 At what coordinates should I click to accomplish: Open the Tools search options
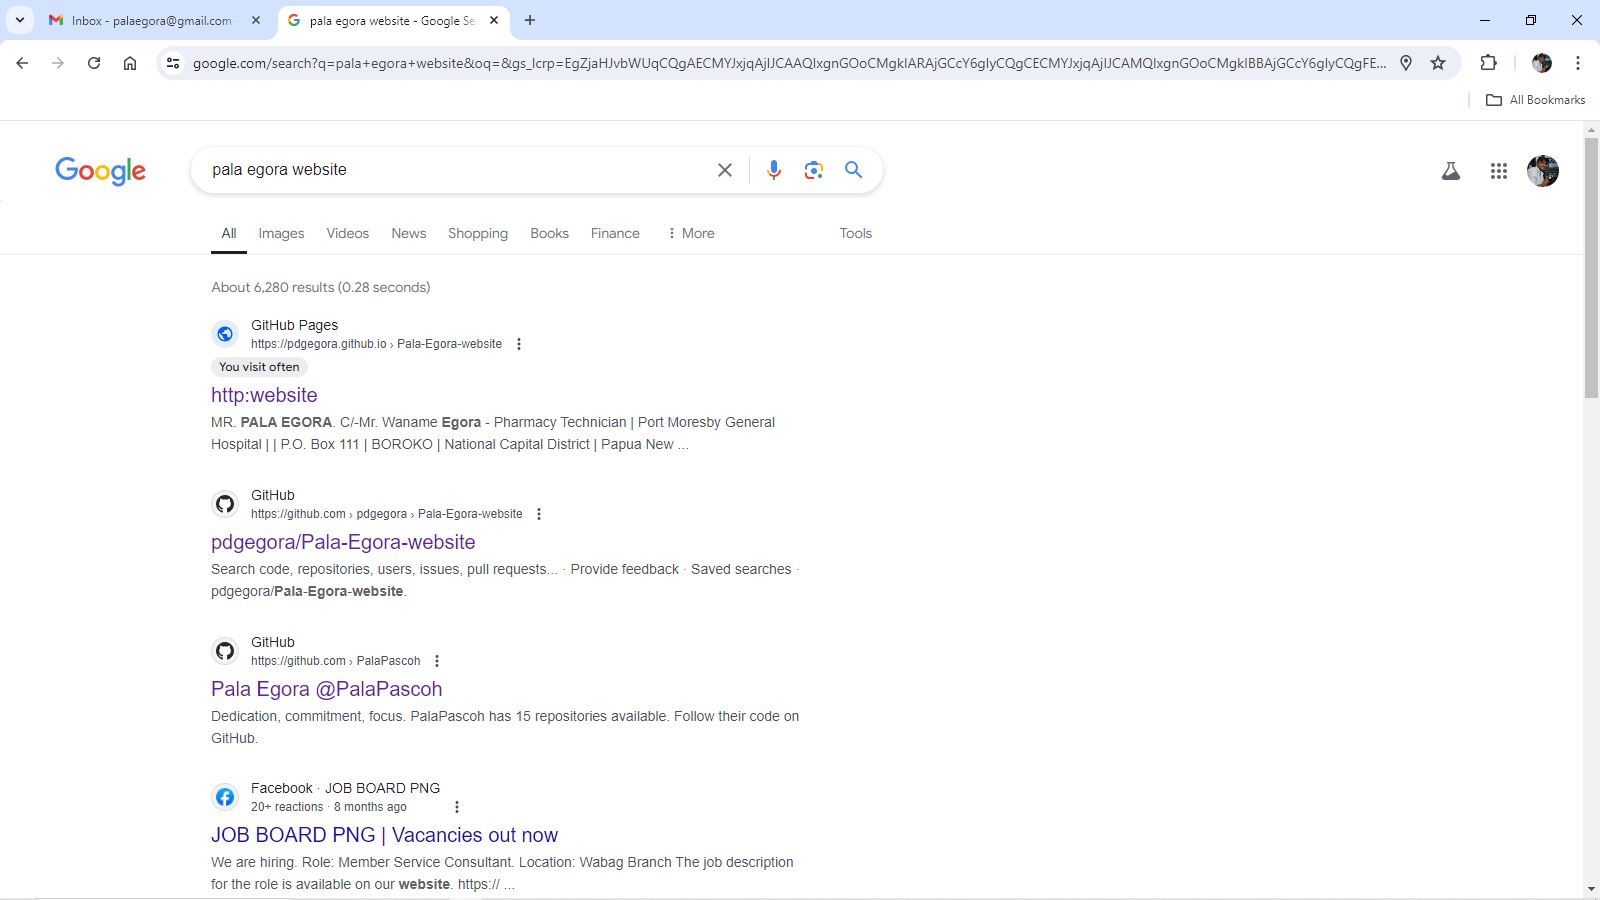click(x=856, y=233)
